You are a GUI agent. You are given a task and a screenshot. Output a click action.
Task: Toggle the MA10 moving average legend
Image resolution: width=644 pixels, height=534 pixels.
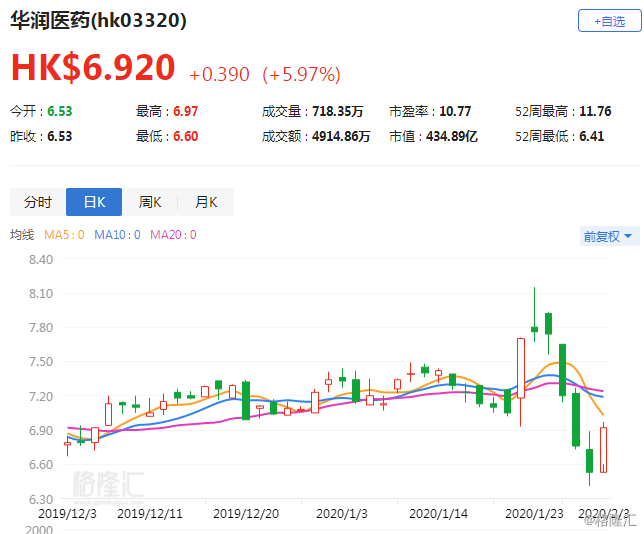pos(119,235)
